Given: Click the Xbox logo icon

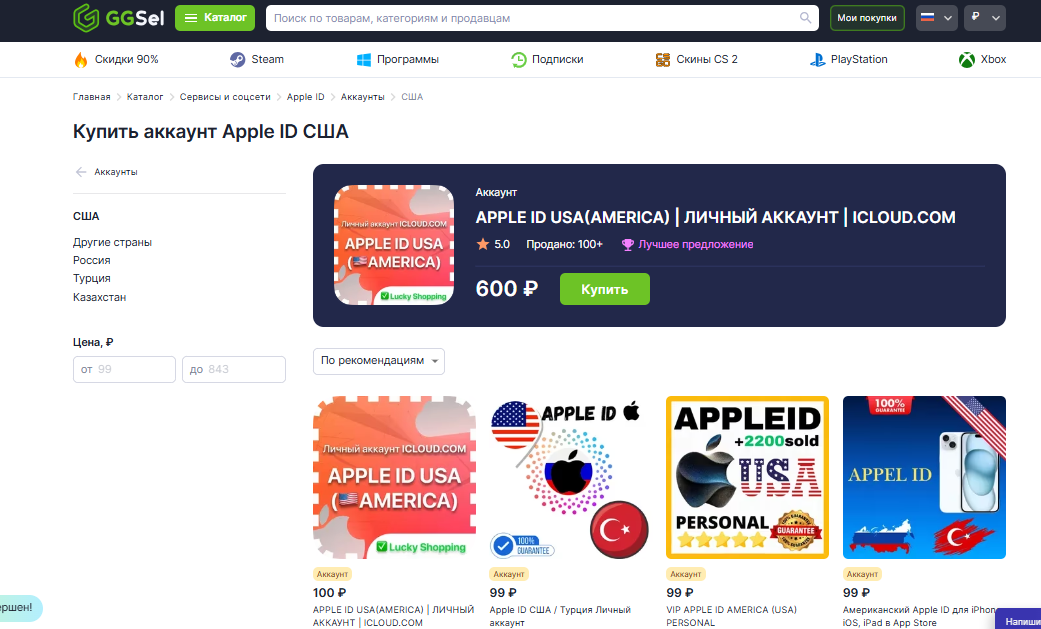Looking at the screenshot, I should pyautogui.click(x=967, y=60).
